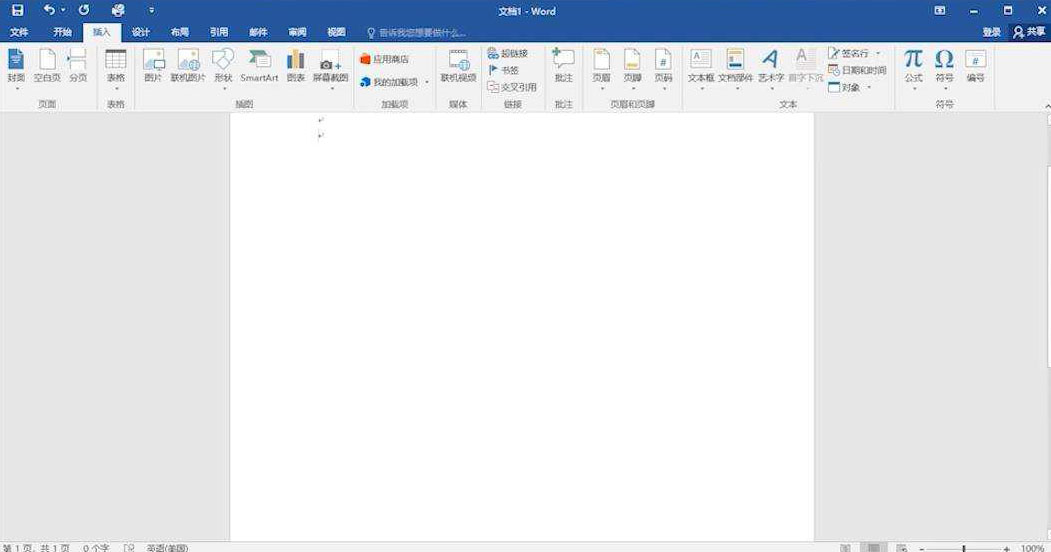
Task: Expand the Undo history dropdown arrow
Action: [x=63, y=10]
